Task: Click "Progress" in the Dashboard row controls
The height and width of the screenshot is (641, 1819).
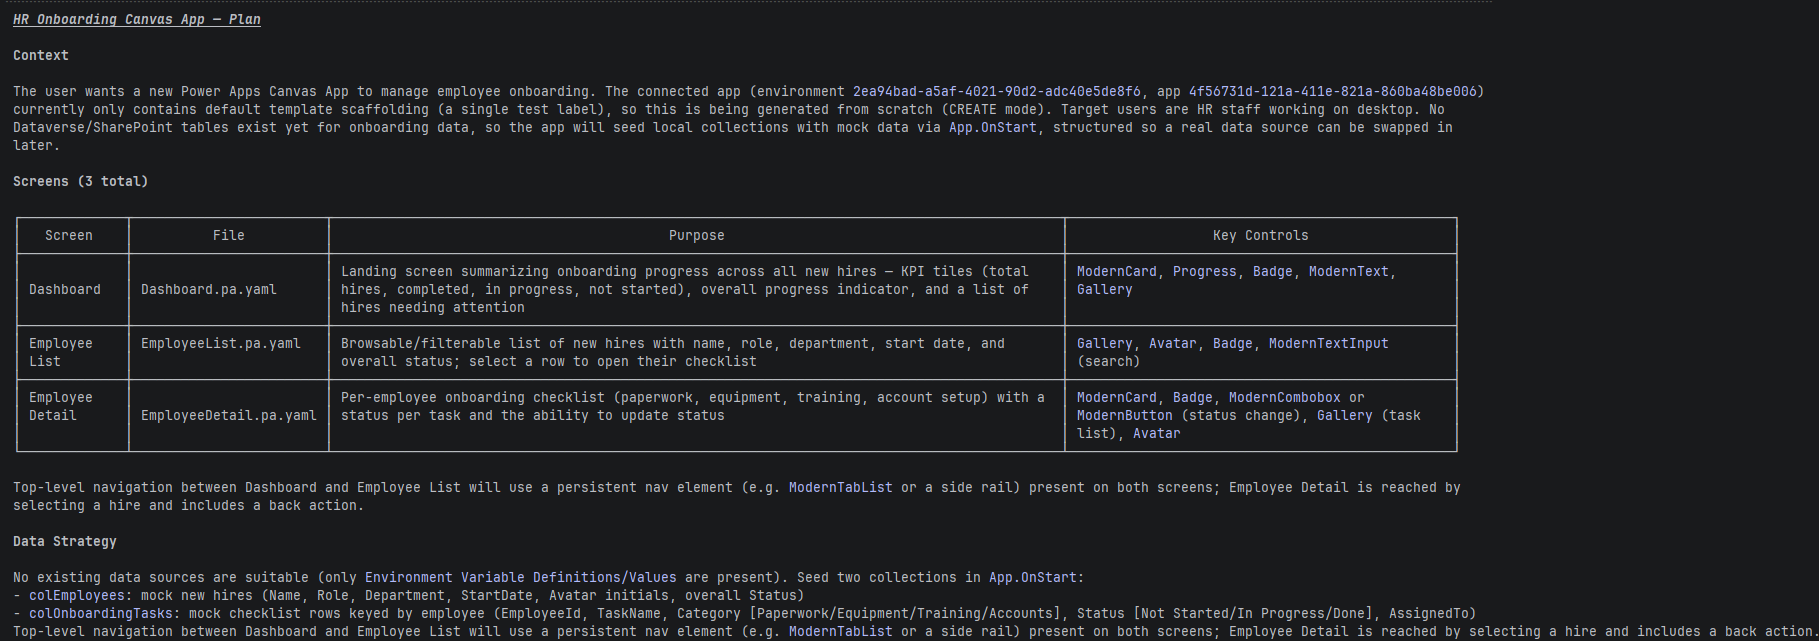Action: click(1205, 271)
